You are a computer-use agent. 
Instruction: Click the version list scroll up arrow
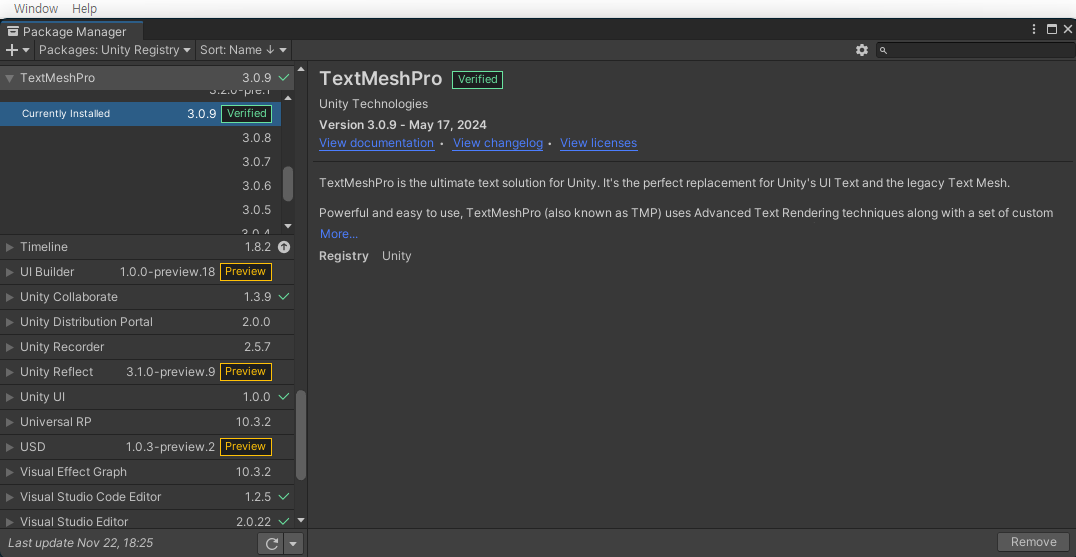pyautogui.click(x=288, y=98)
